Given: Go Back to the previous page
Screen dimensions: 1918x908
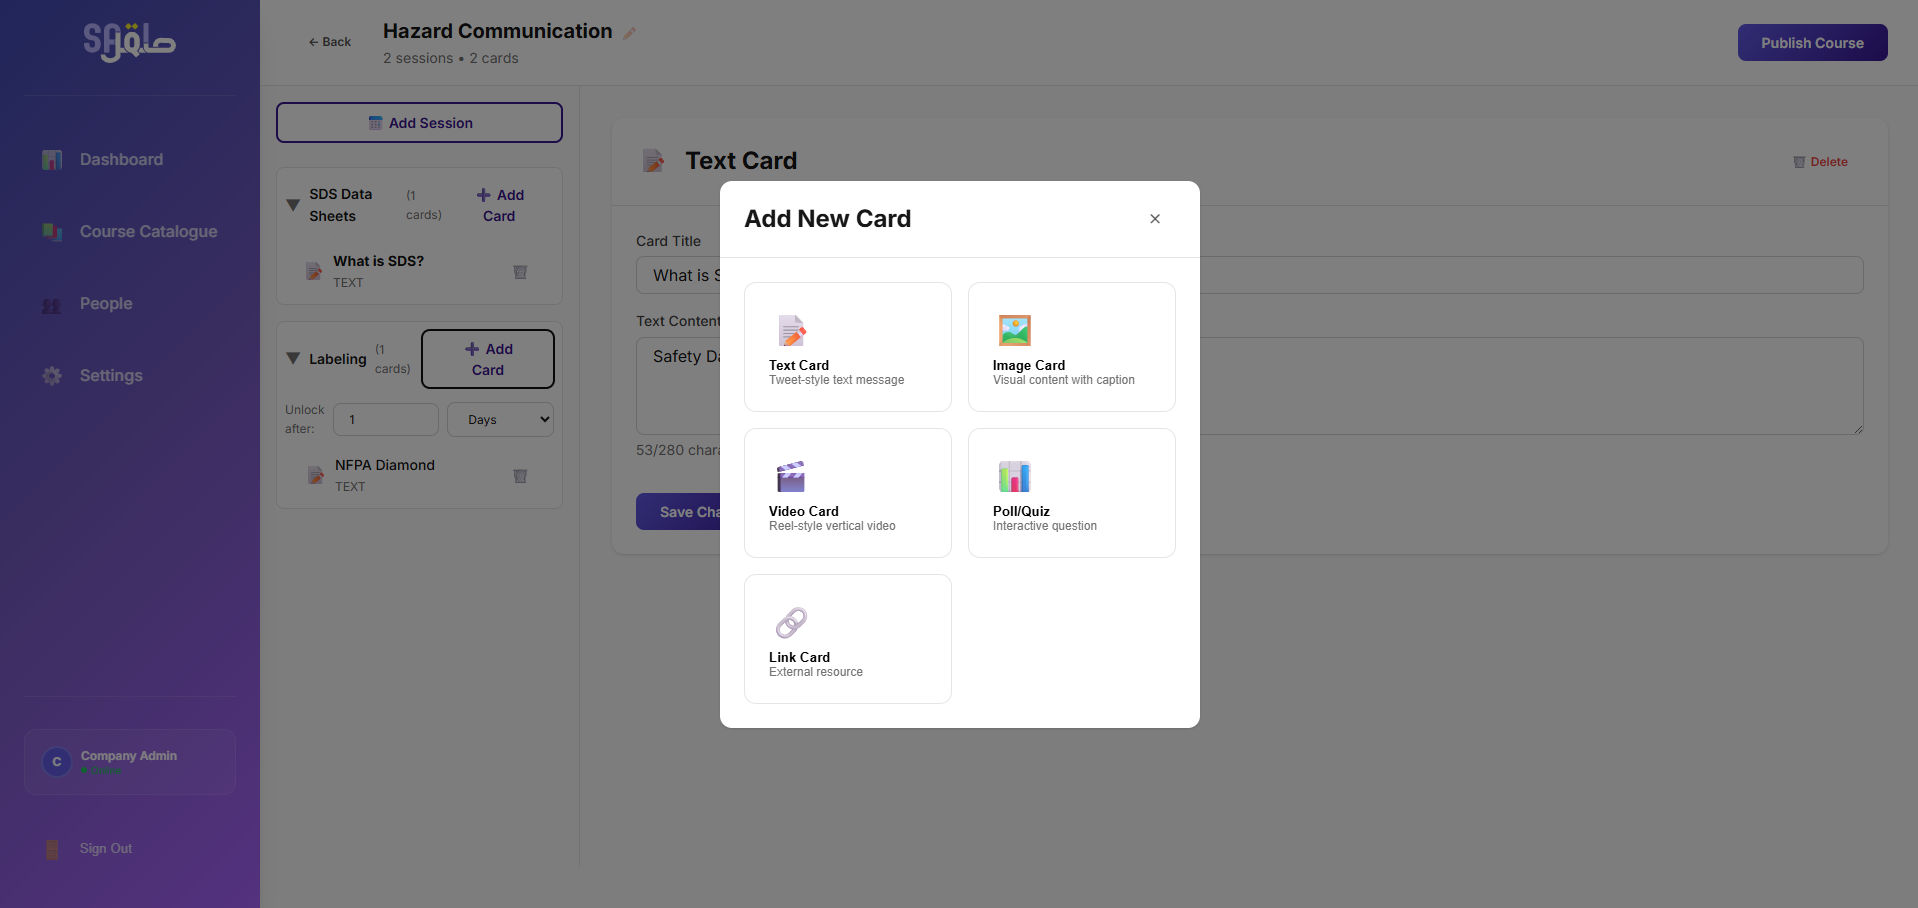Looking at the screenshot, I should [330, 42].
